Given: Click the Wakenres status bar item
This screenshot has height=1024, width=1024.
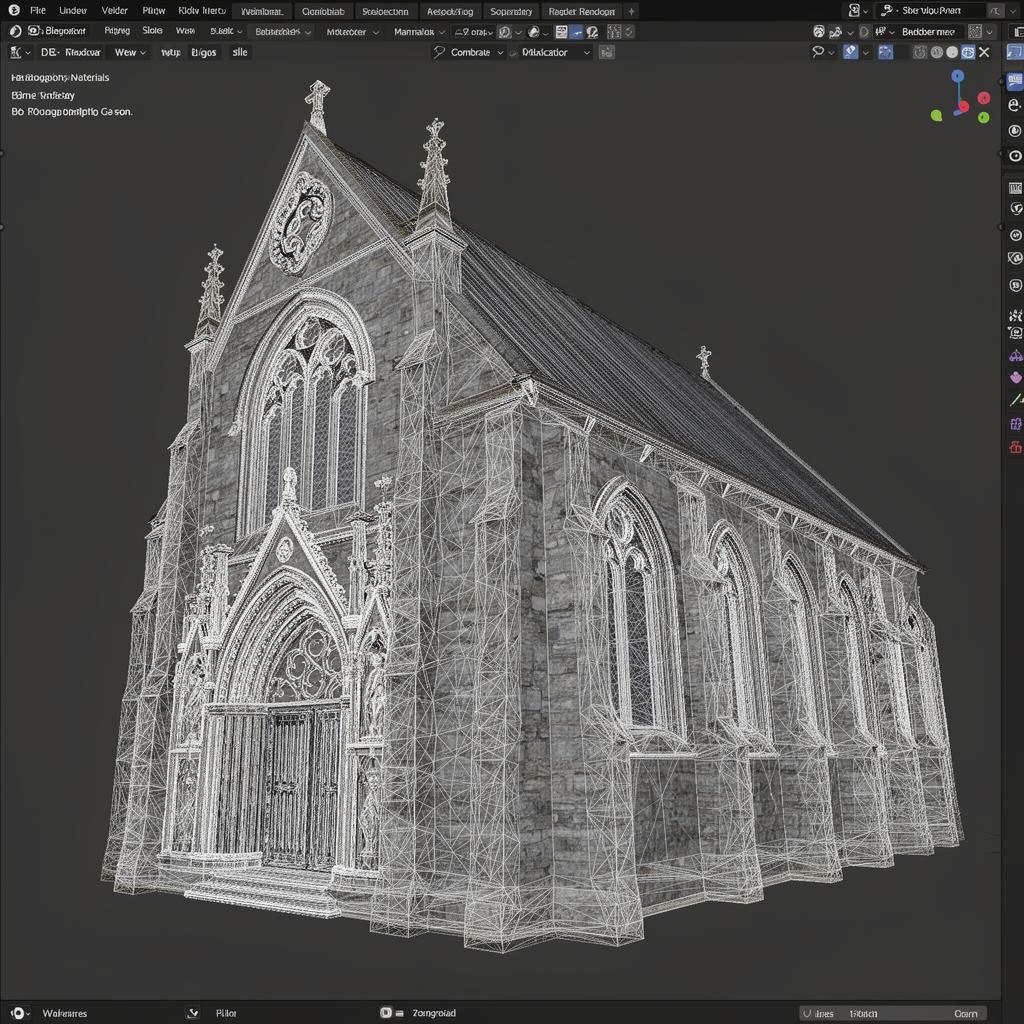Looking at the screenshot, I should [x=65, y=1013].
